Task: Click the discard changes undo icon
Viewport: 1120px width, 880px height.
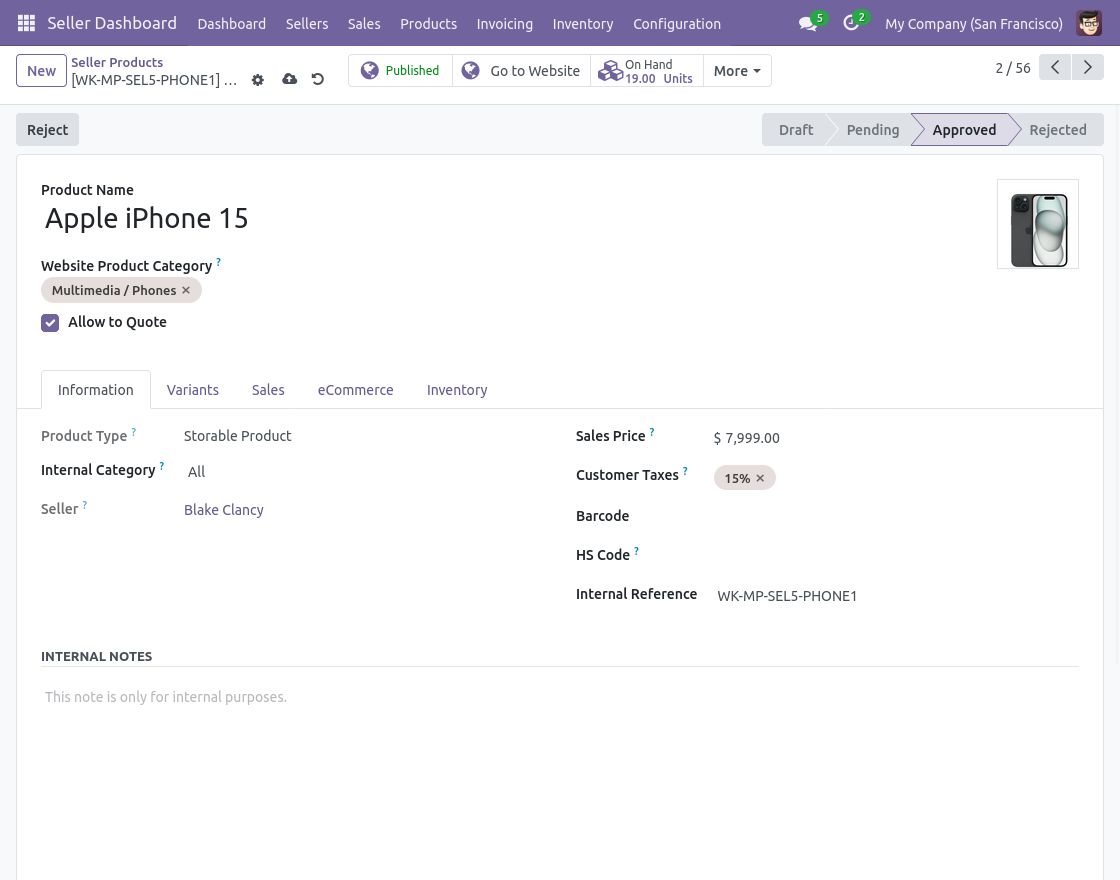Action: (x=318, y=80)
